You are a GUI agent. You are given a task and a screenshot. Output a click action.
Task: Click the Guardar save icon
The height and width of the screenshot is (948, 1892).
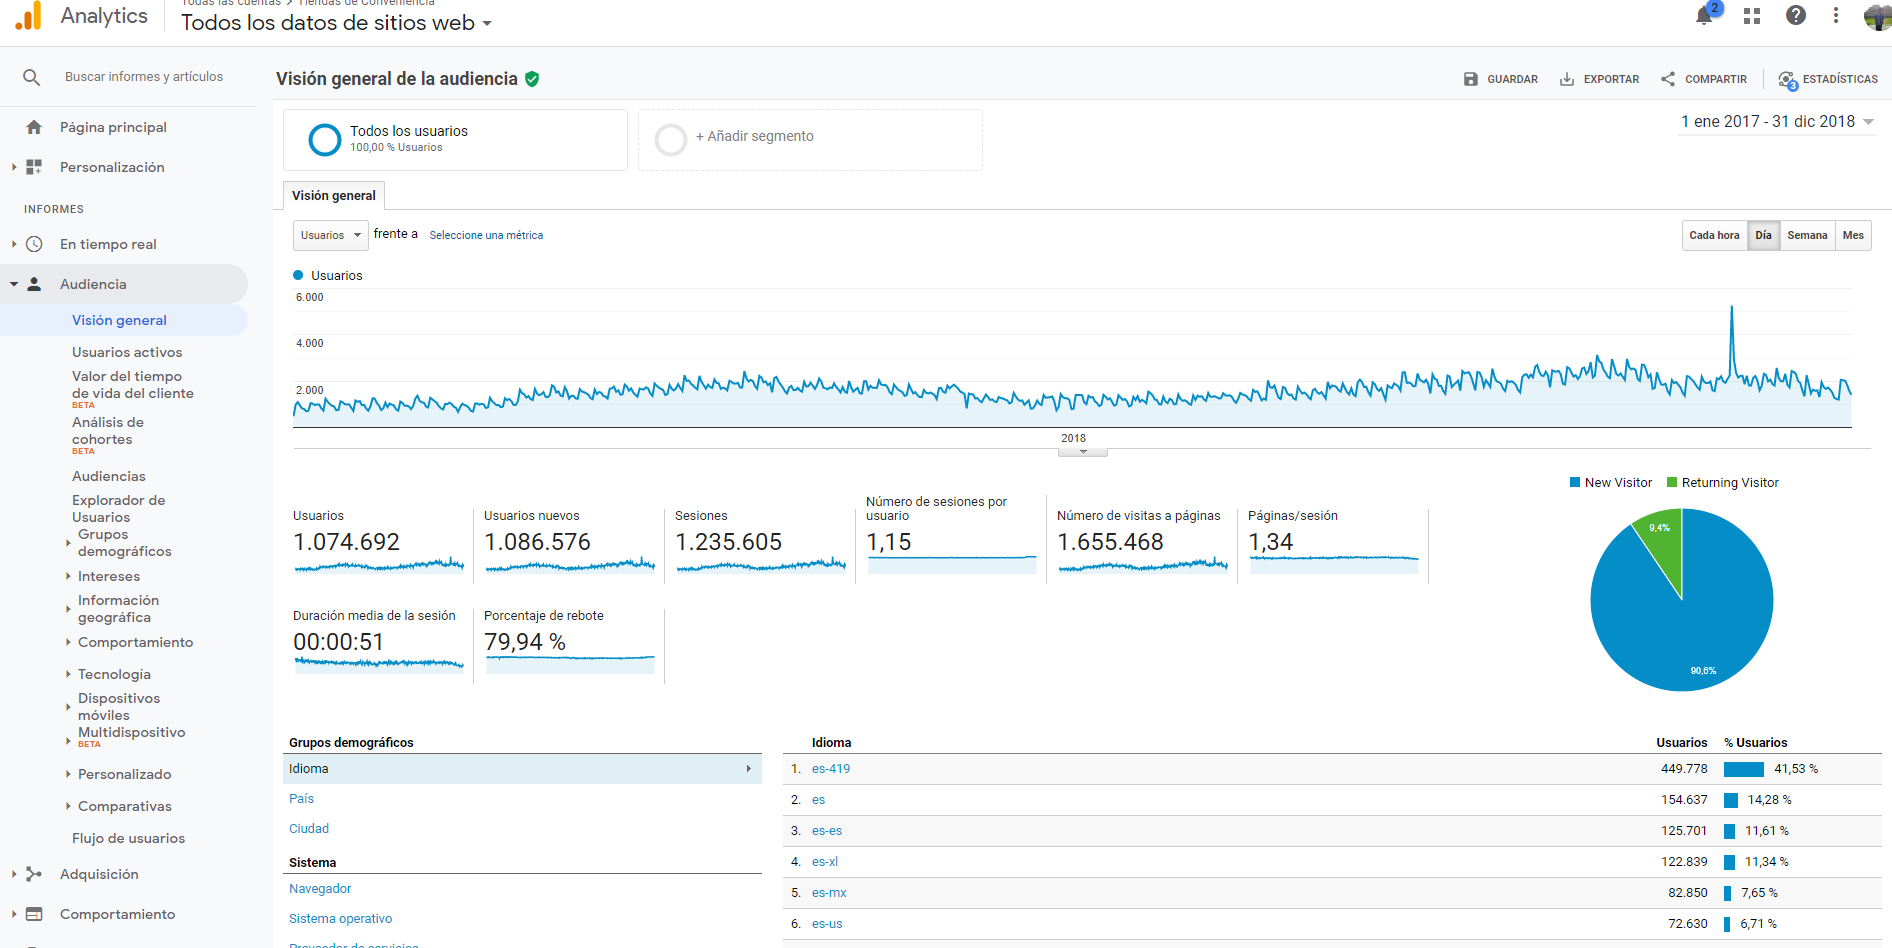point(1471,79)
